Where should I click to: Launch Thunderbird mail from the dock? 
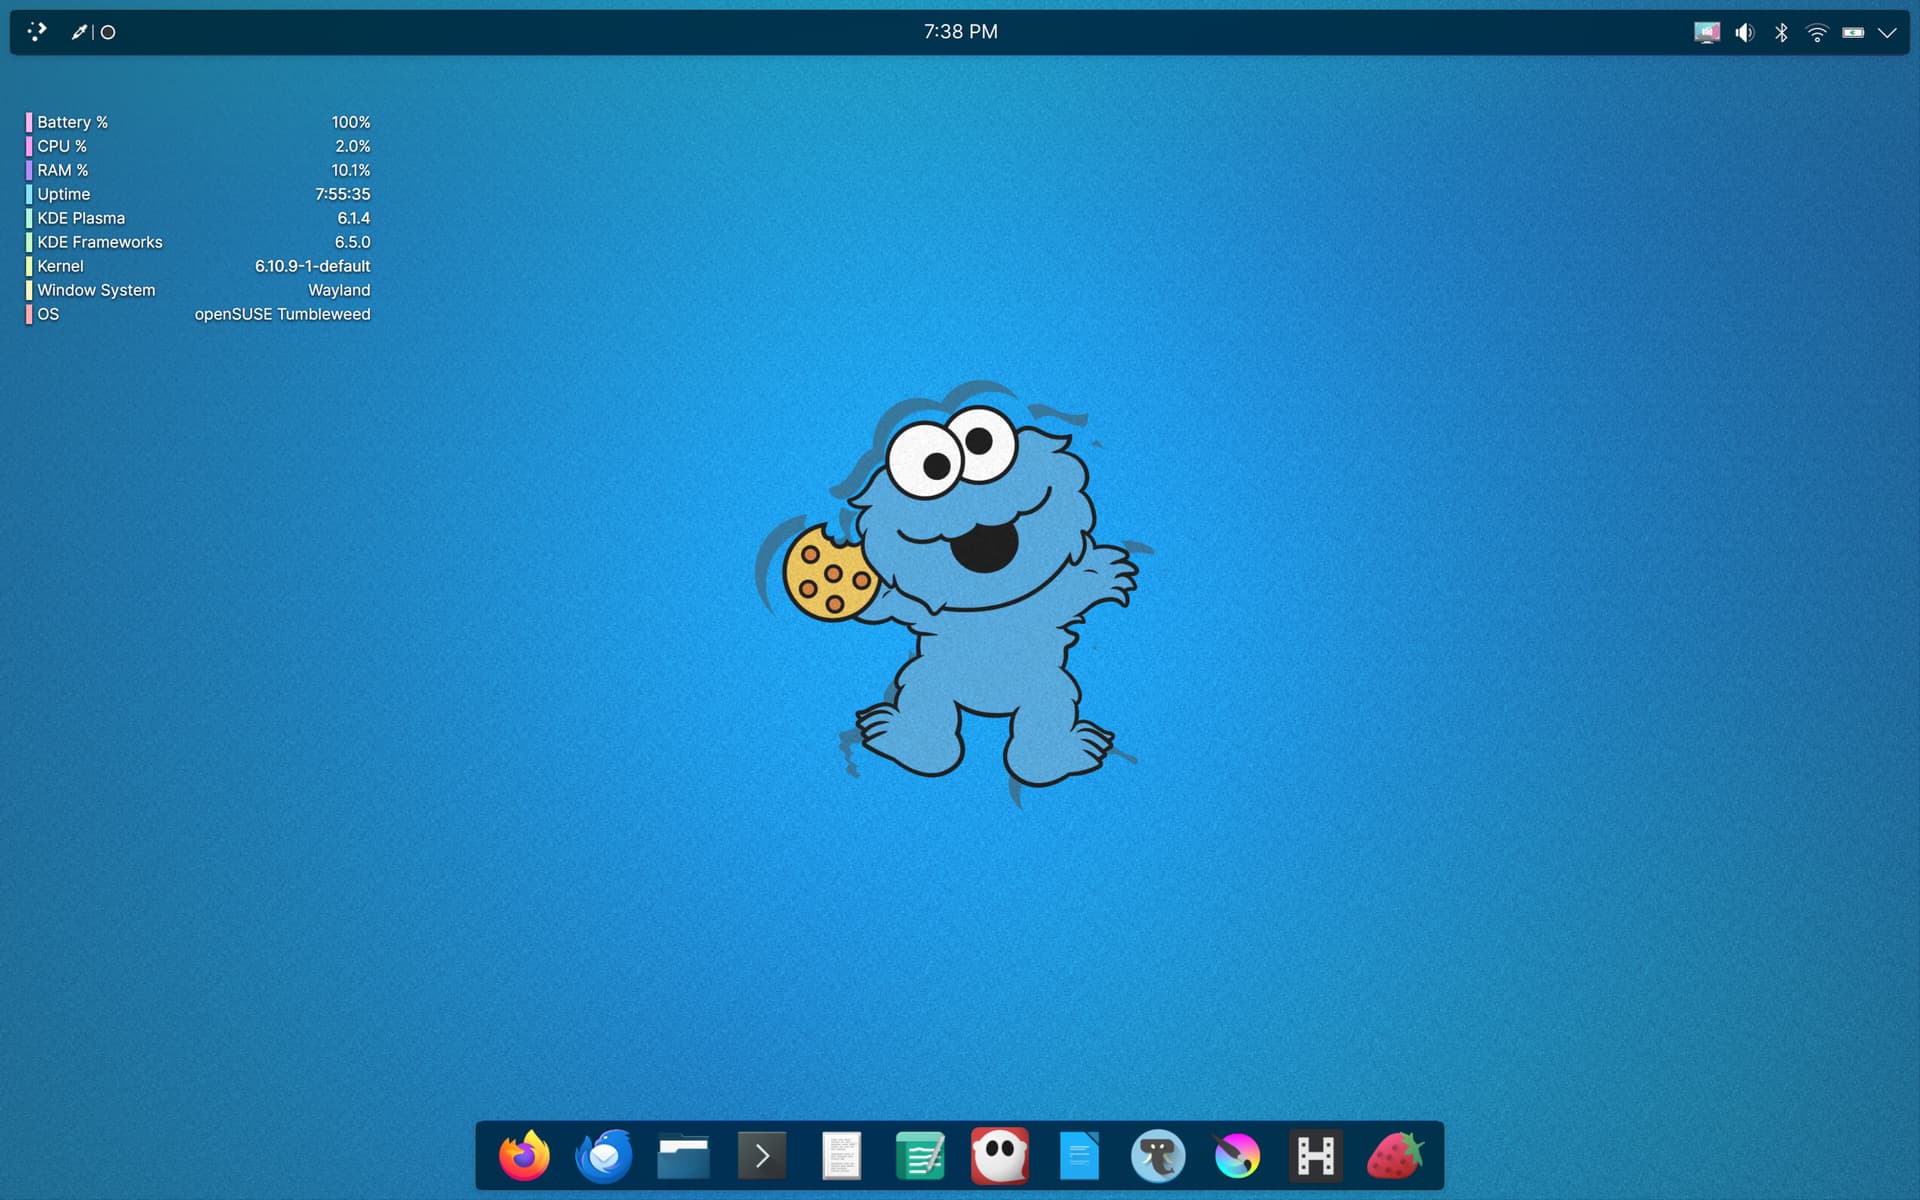point(604,1156)
